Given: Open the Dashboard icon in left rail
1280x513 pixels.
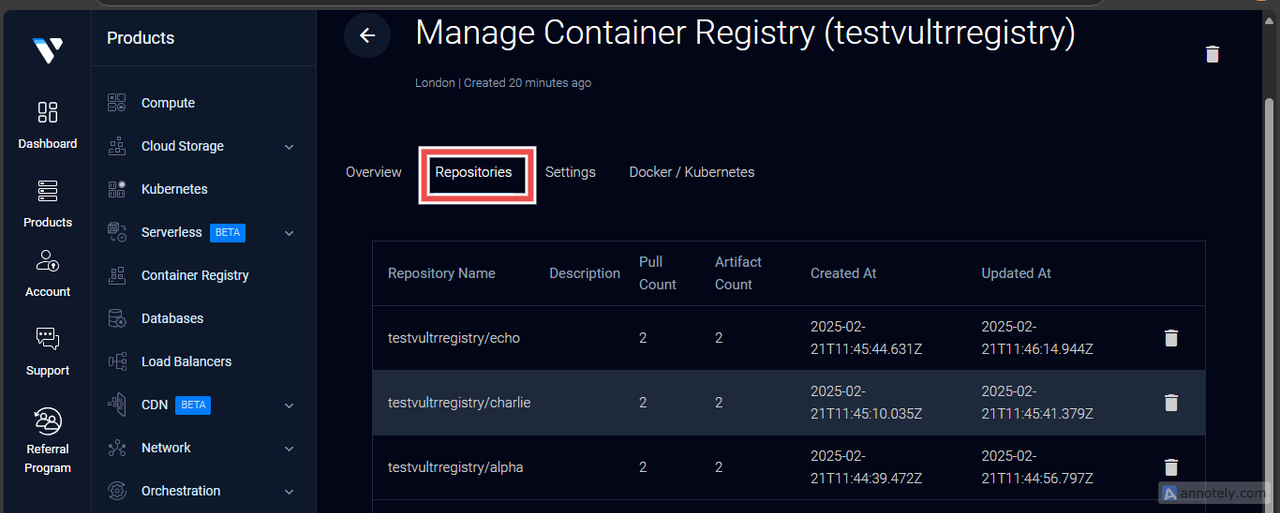Looking at the screenshot, I should point(47,112).
